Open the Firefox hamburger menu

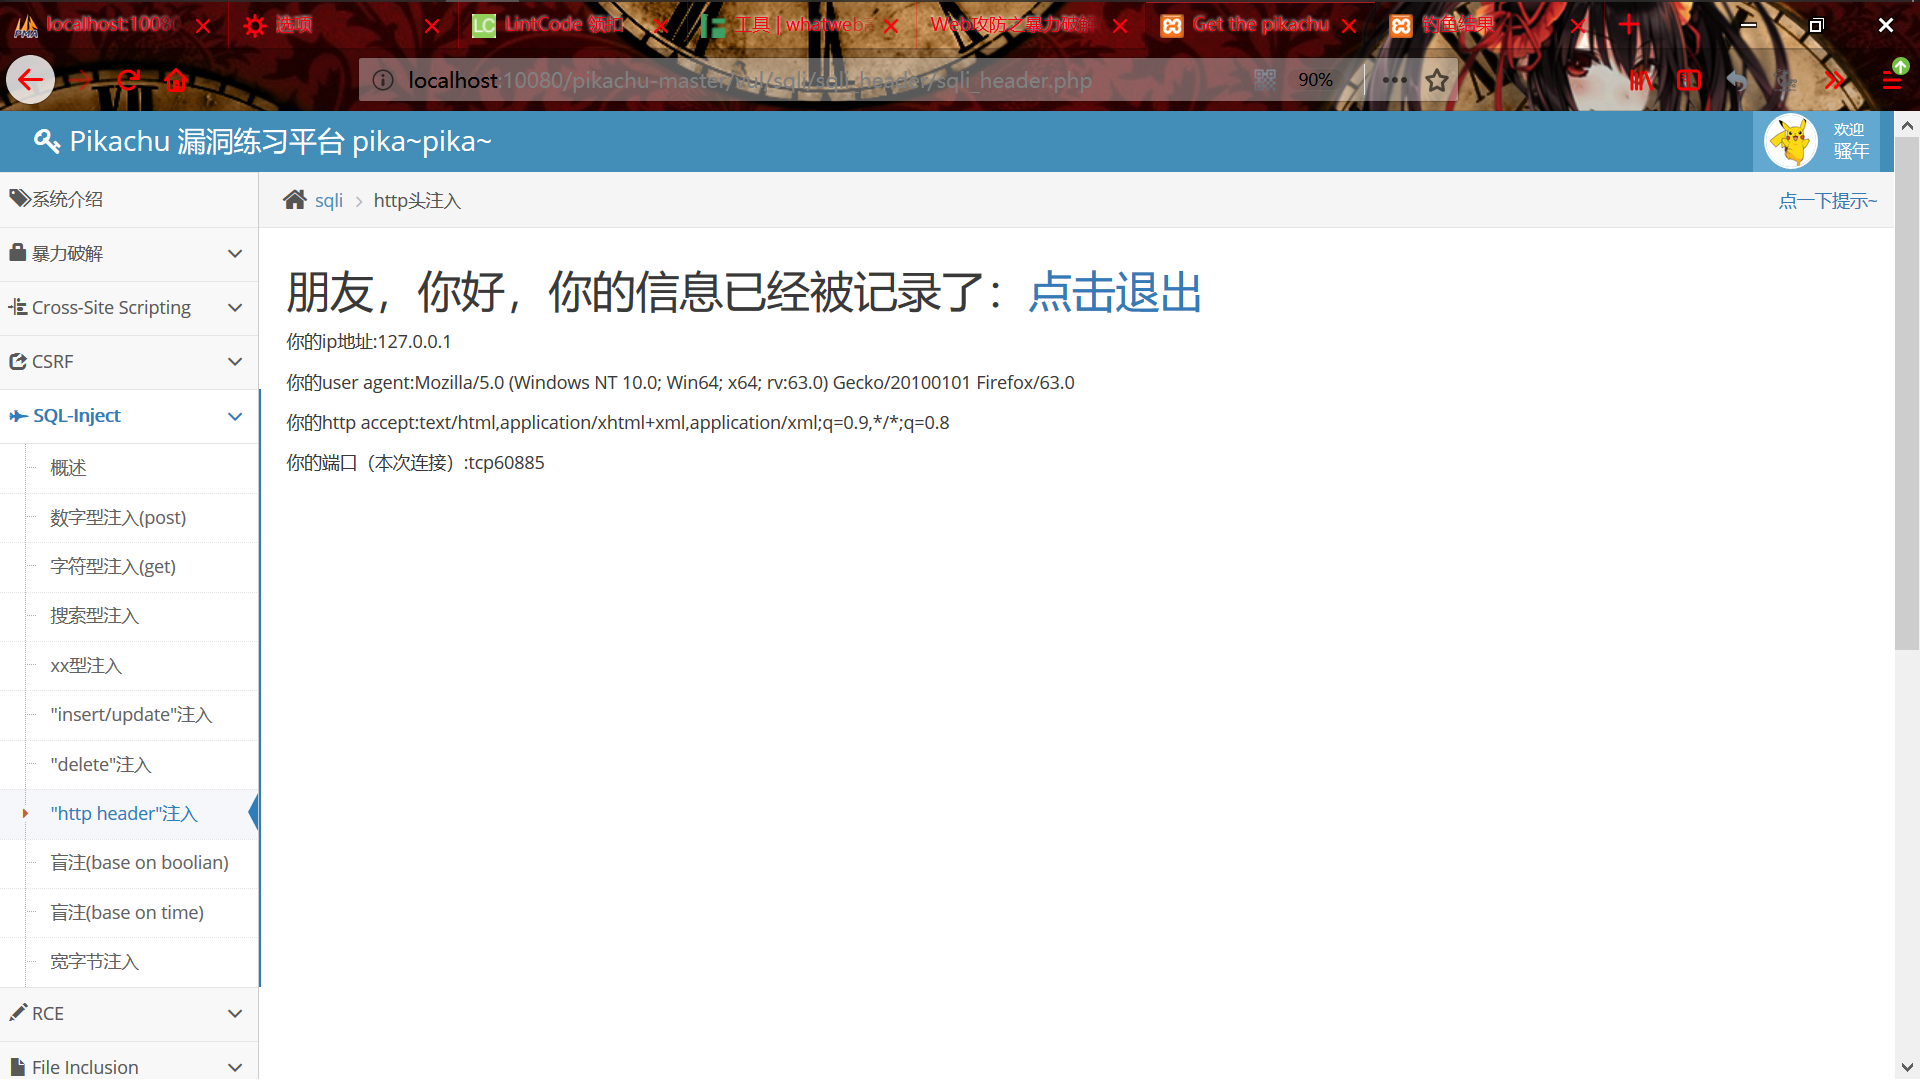coord(1891,80)
